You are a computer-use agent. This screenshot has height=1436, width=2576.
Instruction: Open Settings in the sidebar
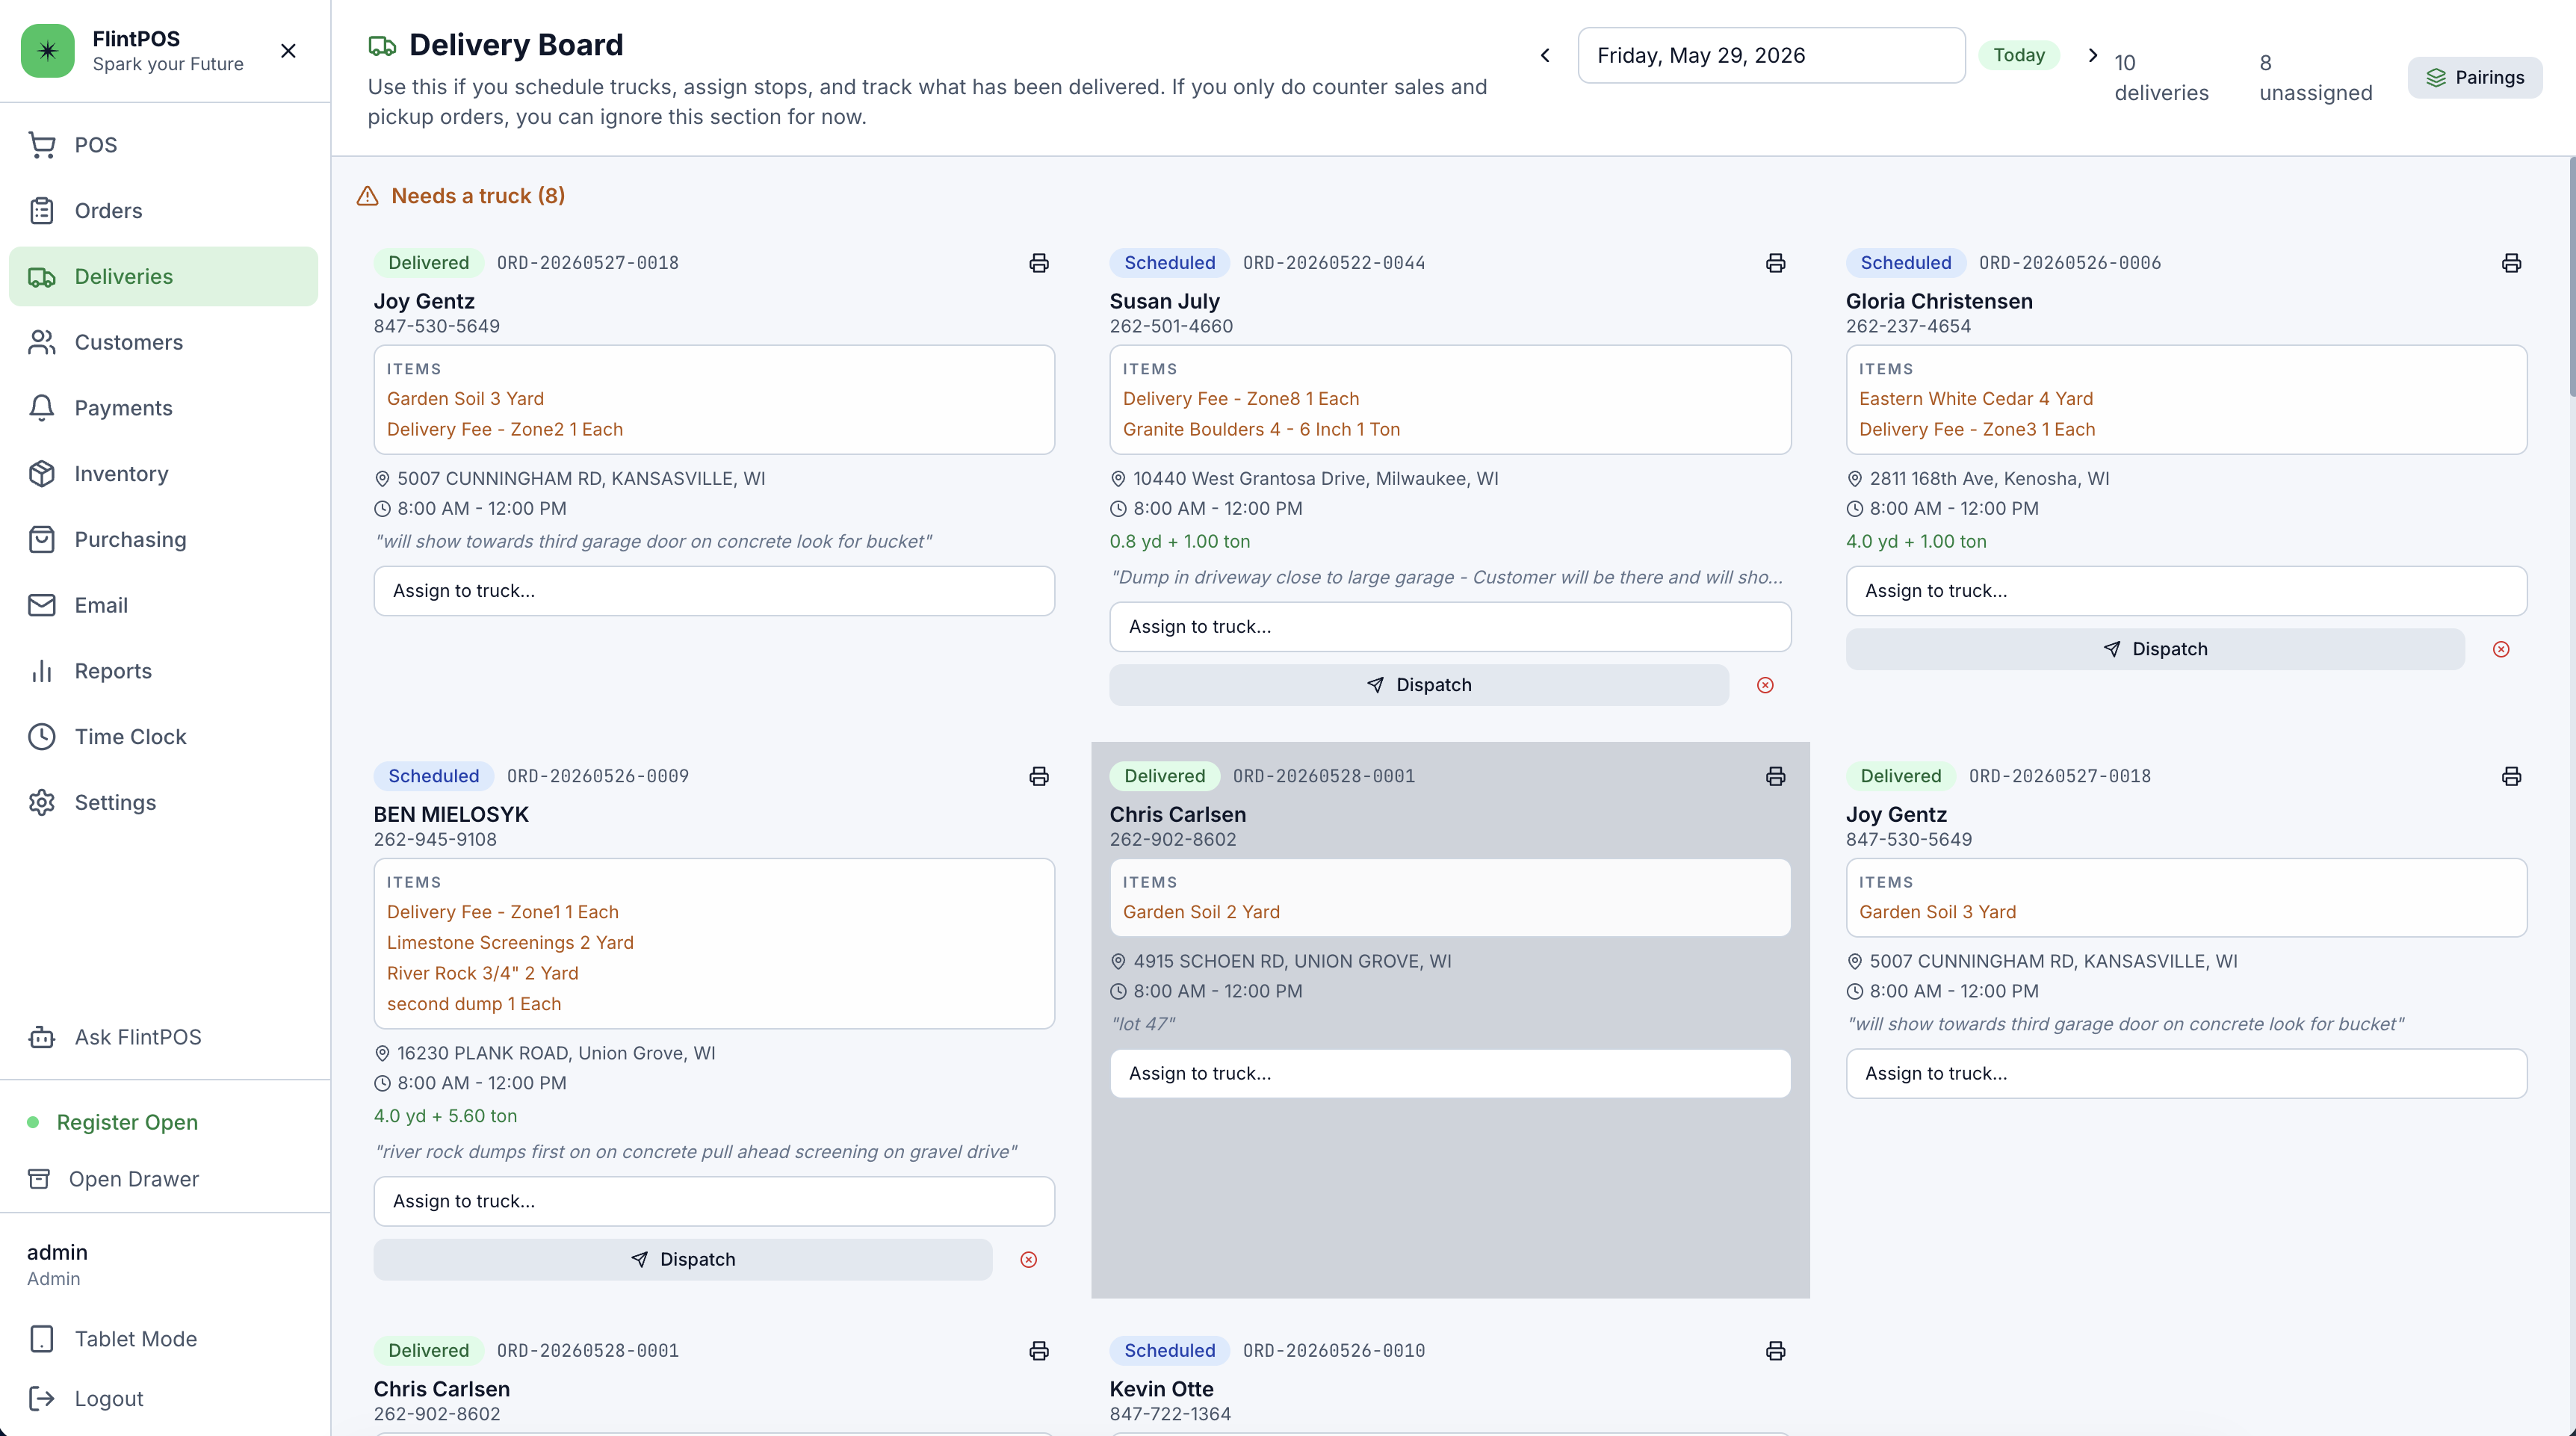click(163, 803)
